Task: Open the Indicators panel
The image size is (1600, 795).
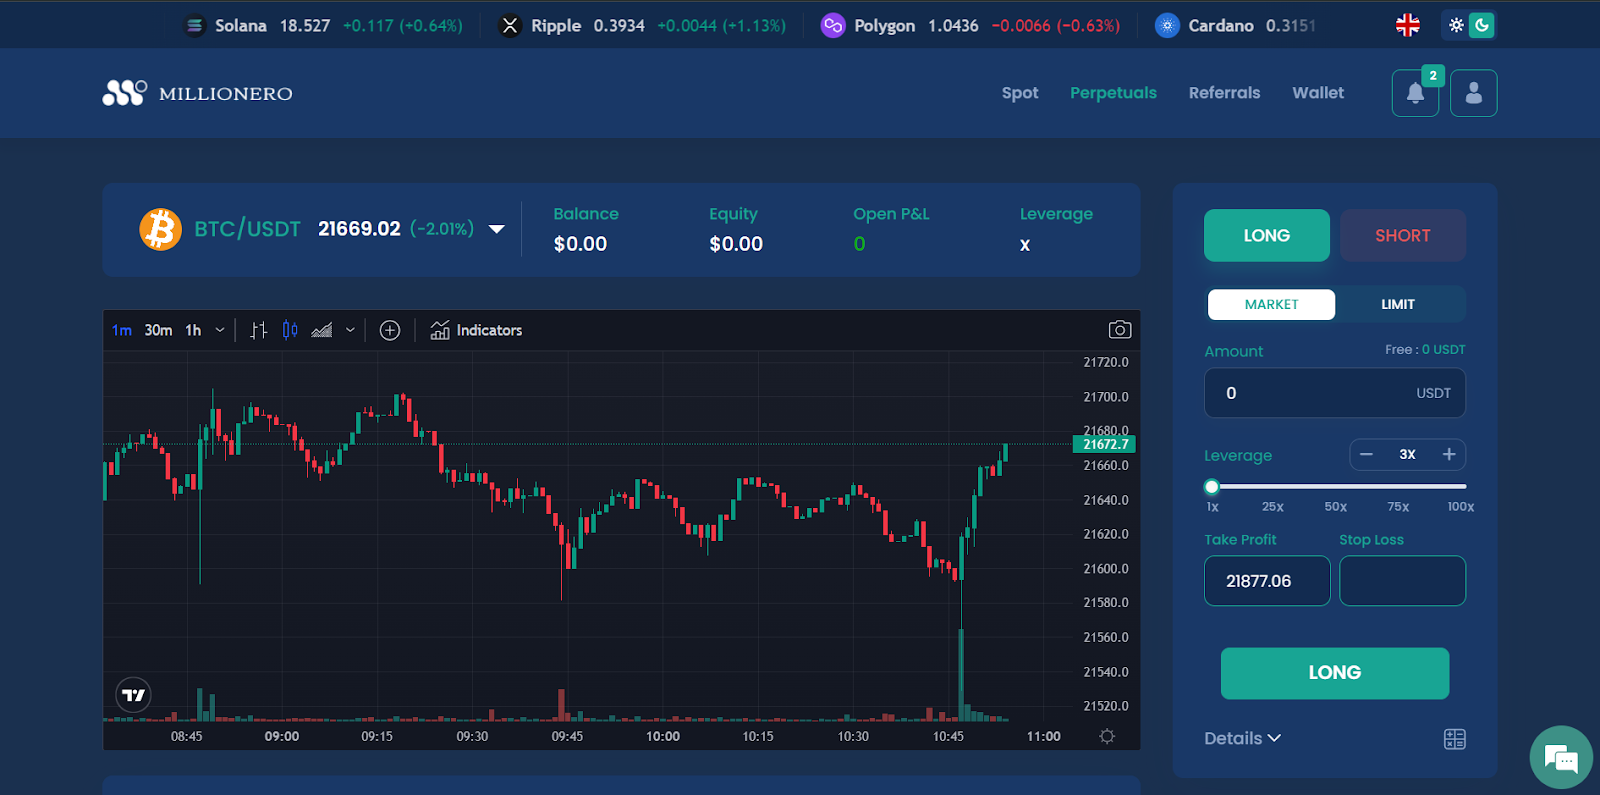Action: click(476, 330)
